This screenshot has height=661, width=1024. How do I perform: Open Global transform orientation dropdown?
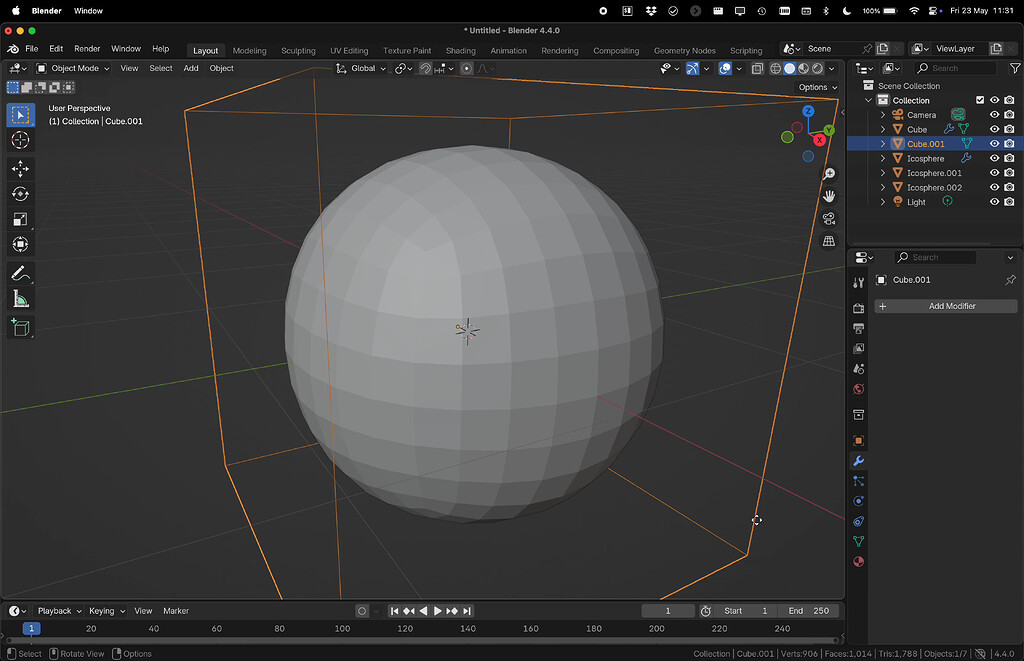(361, 68)
